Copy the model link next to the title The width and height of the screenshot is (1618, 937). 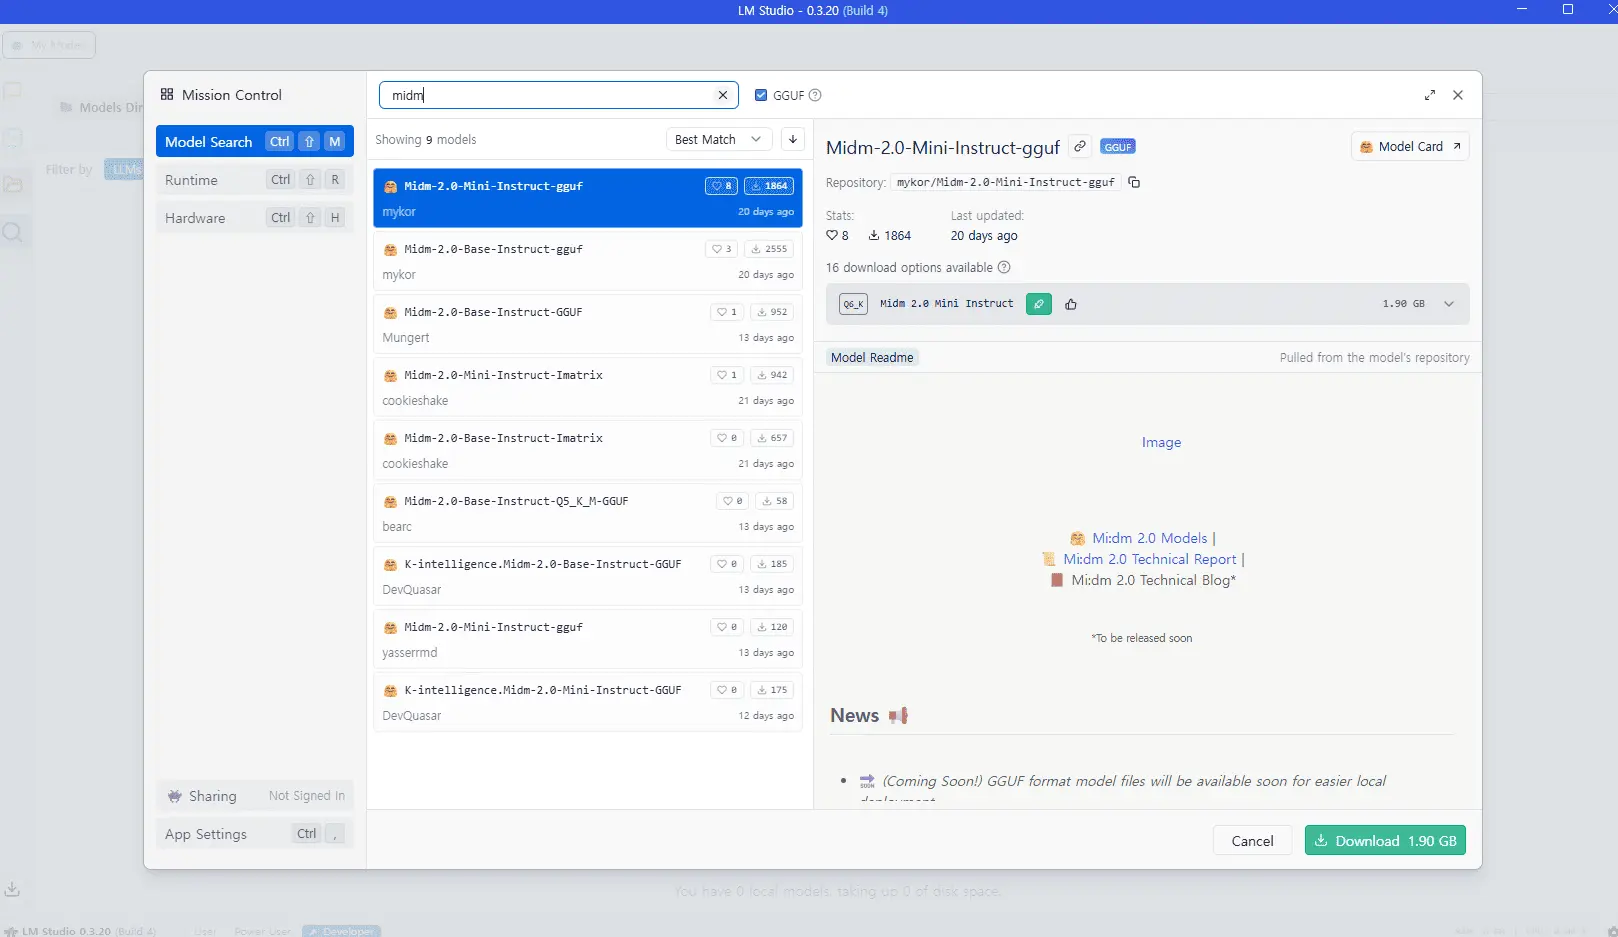1080,146
